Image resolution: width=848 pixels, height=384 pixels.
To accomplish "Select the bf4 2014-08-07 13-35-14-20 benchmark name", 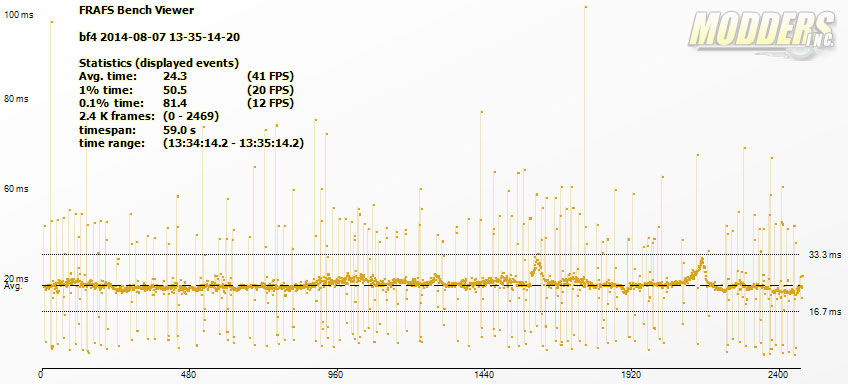I will (160, 37).
